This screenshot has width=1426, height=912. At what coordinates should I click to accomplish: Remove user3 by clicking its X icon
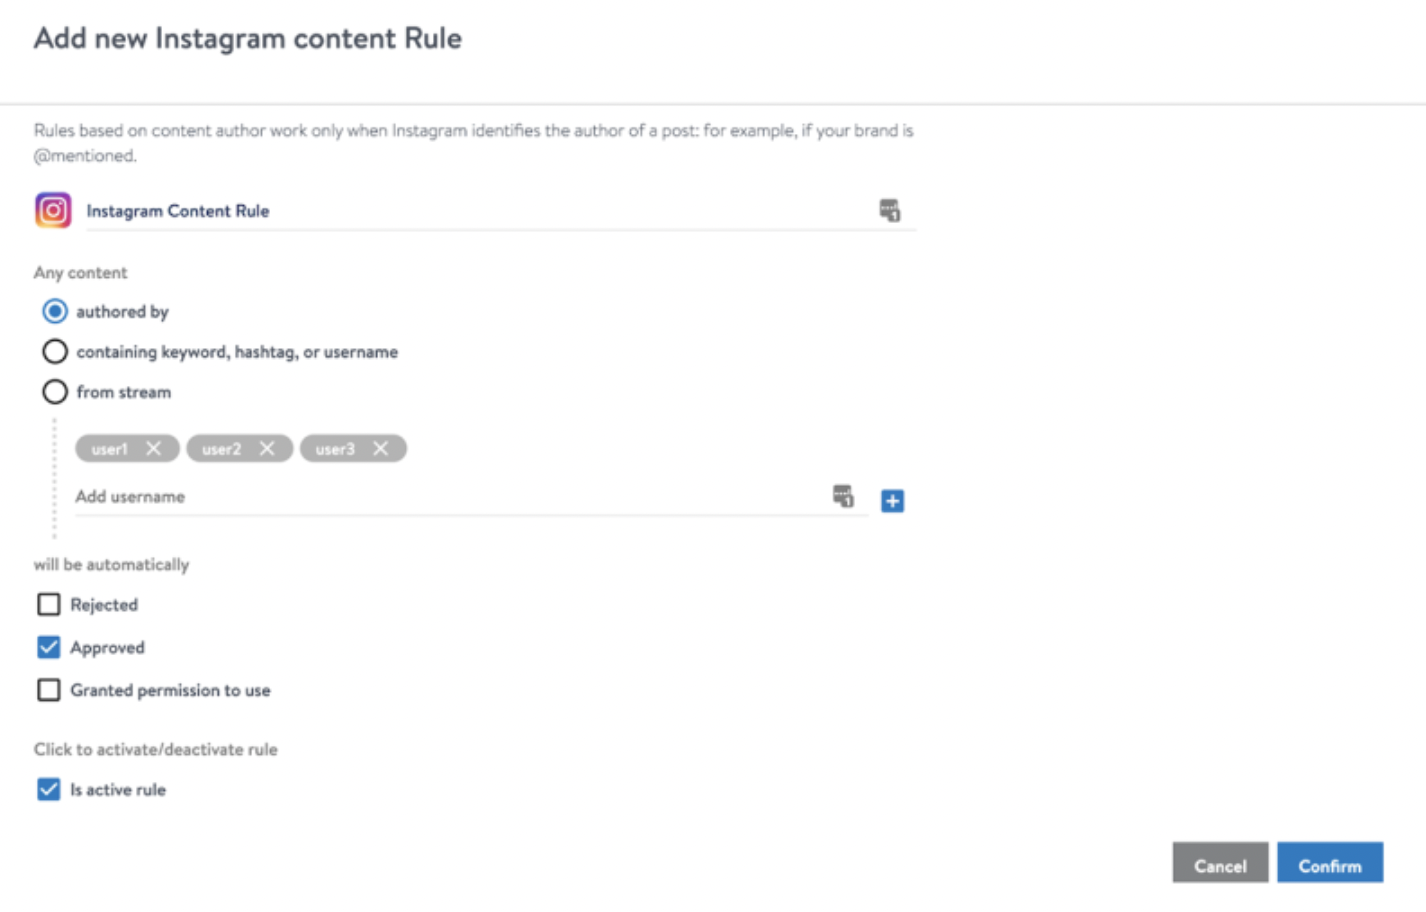[x=381, y=448]
